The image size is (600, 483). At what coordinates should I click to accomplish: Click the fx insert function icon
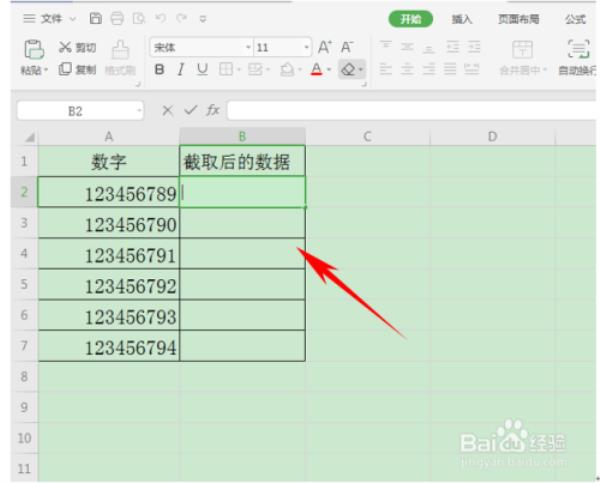pos(213,110)
